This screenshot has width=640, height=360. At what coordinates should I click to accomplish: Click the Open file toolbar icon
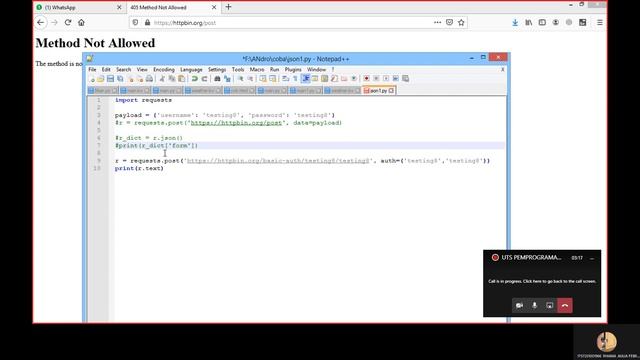[100, 78]
